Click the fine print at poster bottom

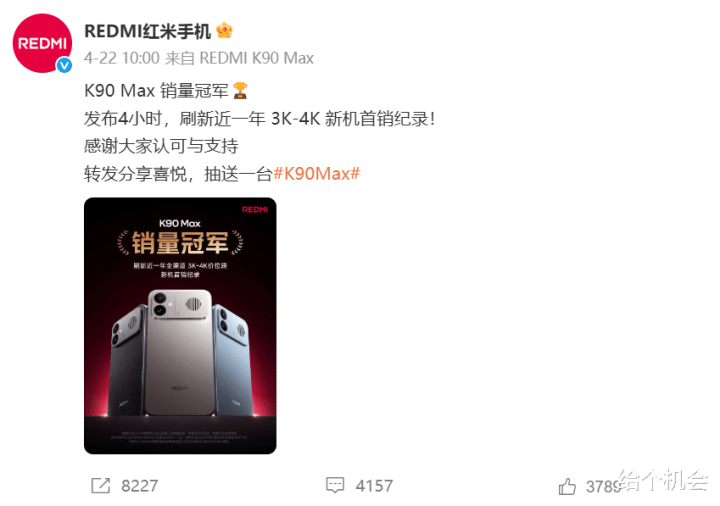coord(180,437)
